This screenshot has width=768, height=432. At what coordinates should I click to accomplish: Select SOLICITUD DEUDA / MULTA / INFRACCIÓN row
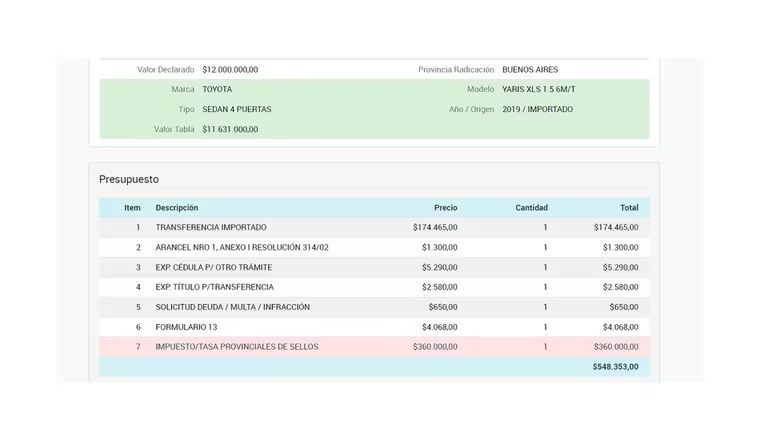(x=232, y=307)
